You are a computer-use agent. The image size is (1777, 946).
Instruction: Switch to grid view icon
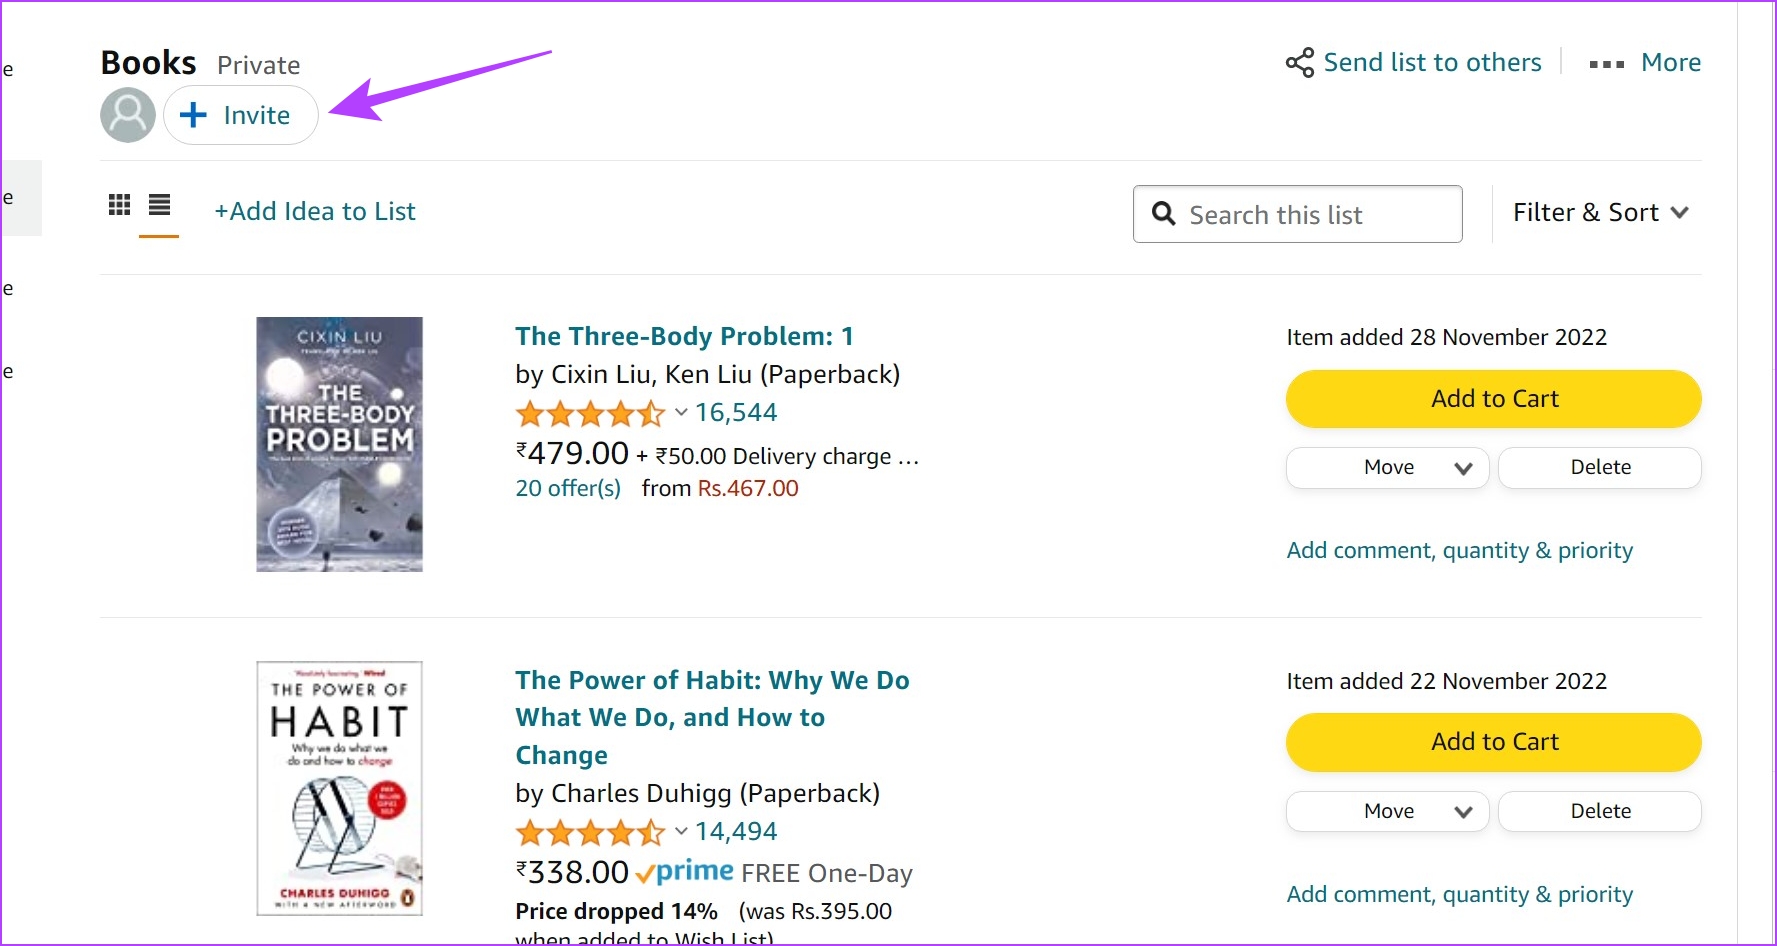(119, 205)
